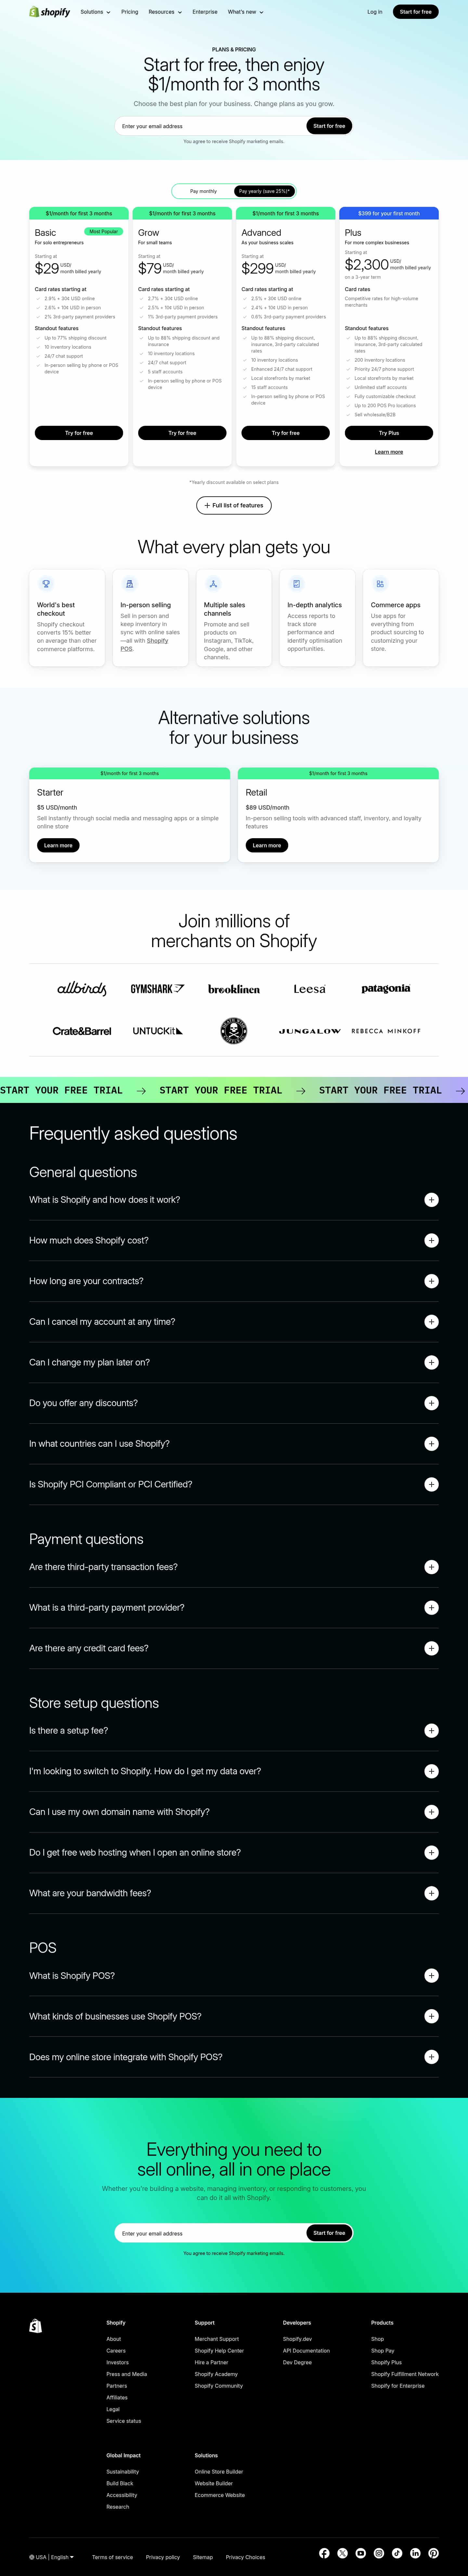Open the Pinterest social link in footer
468x2576 pixels.
click(433, 2553)
